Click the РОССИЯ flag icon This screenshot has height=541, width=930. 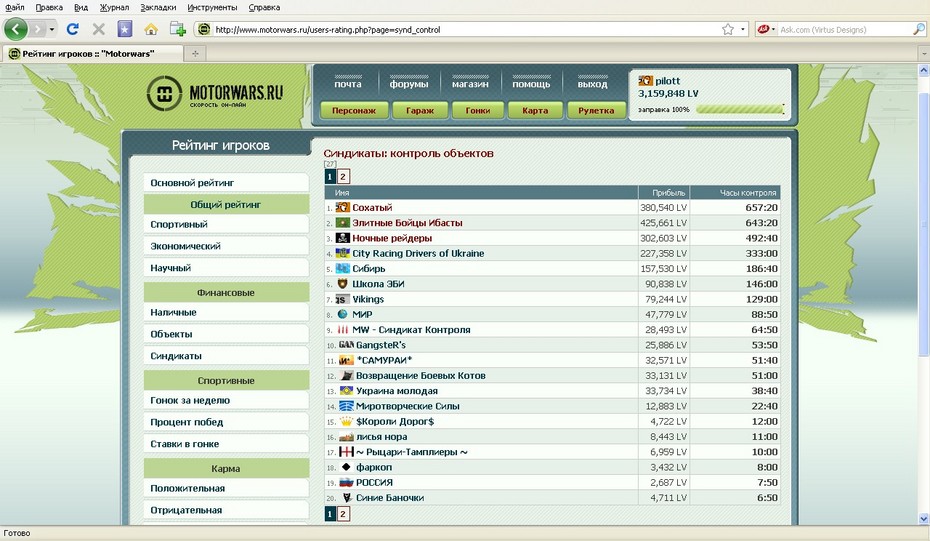(x=346, y=482)
